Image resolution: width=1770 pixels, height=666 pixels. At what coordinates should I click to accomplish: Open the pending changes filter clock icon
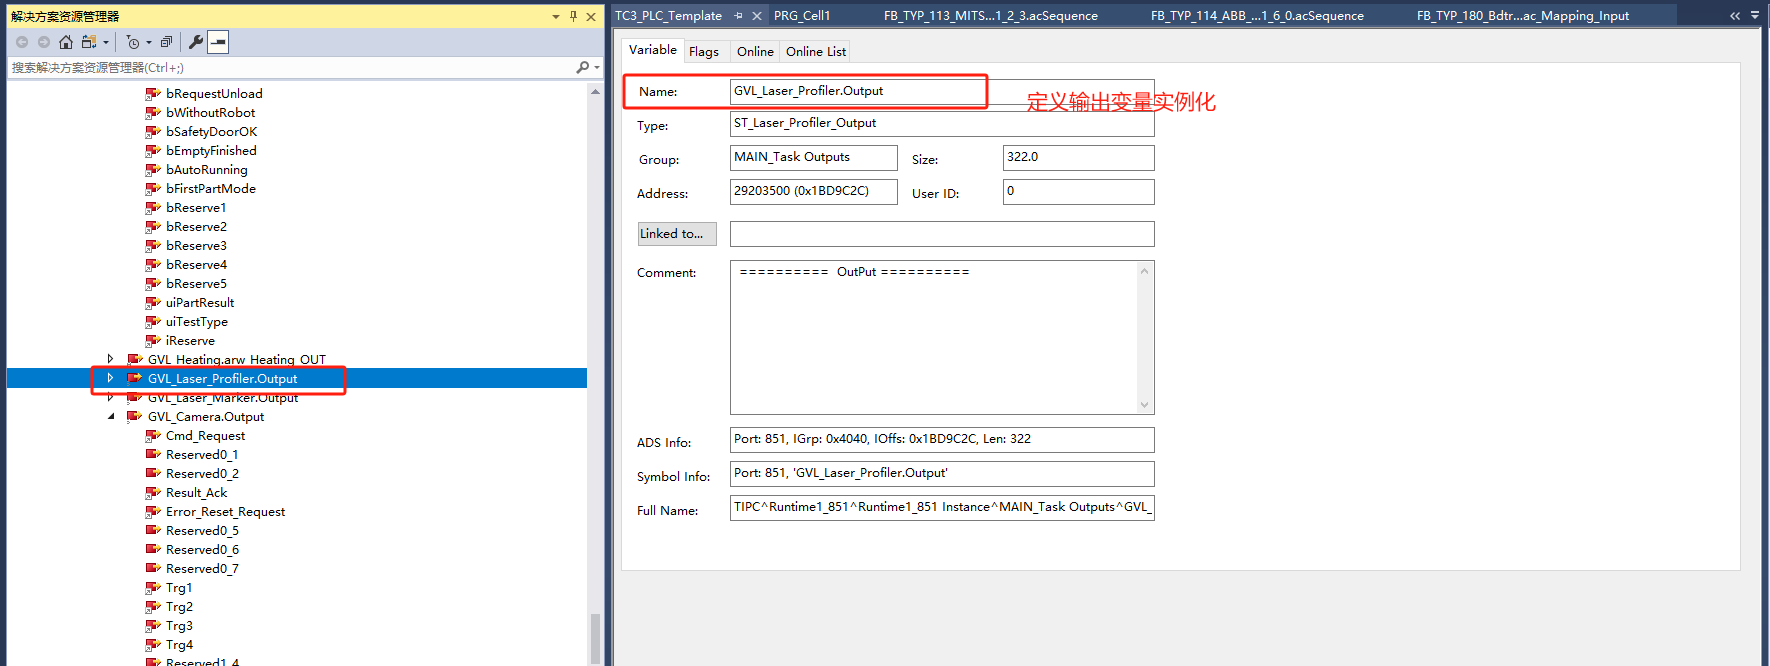coord(133,42)
